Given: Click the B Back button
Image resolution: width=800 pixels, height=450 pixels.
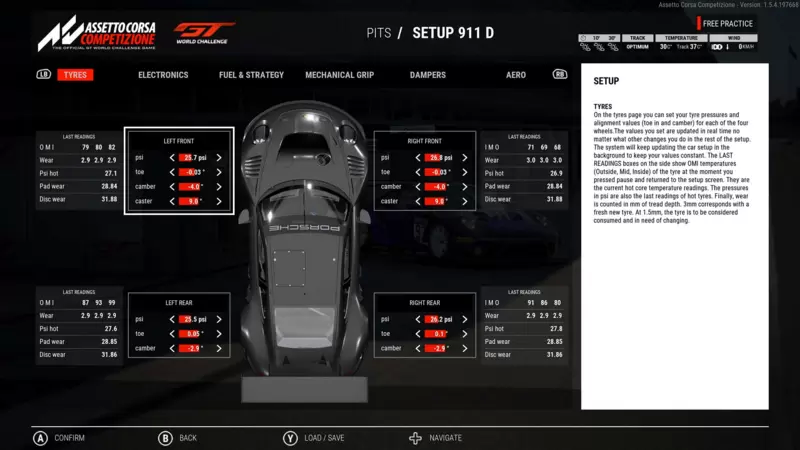Looking at the screenshot, I should [x=178, y=438].
